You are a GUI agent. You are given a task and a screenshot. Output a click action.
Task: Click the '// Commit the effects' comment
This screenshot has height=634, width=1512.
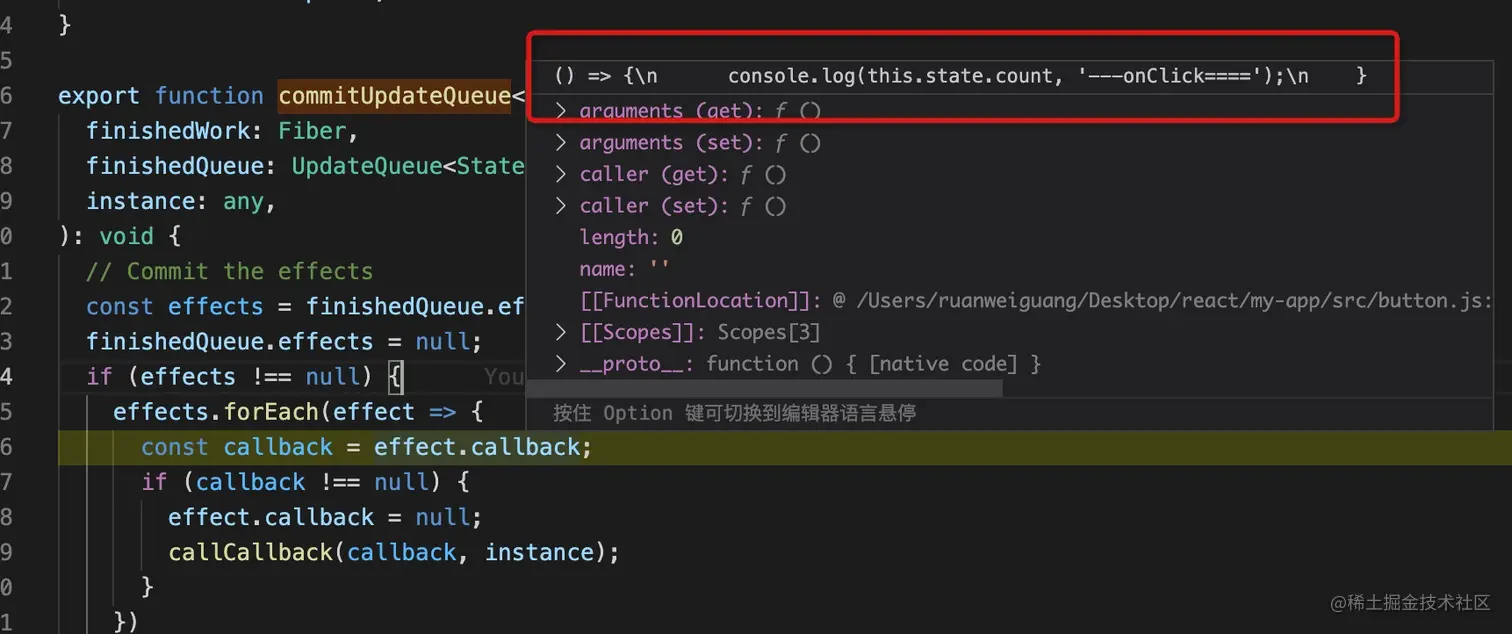(229, 271)
